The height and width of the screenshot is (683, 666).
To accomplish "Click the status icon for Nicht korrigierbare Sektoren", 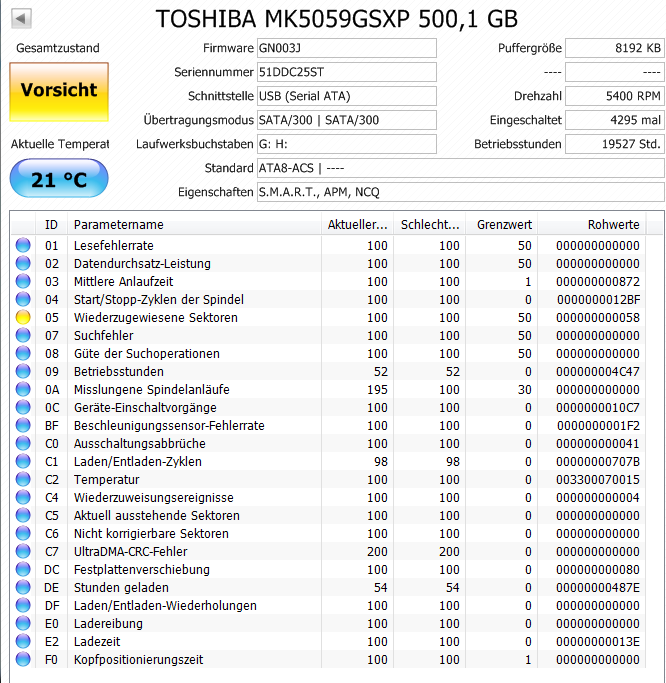I will (x=23, y=534).
